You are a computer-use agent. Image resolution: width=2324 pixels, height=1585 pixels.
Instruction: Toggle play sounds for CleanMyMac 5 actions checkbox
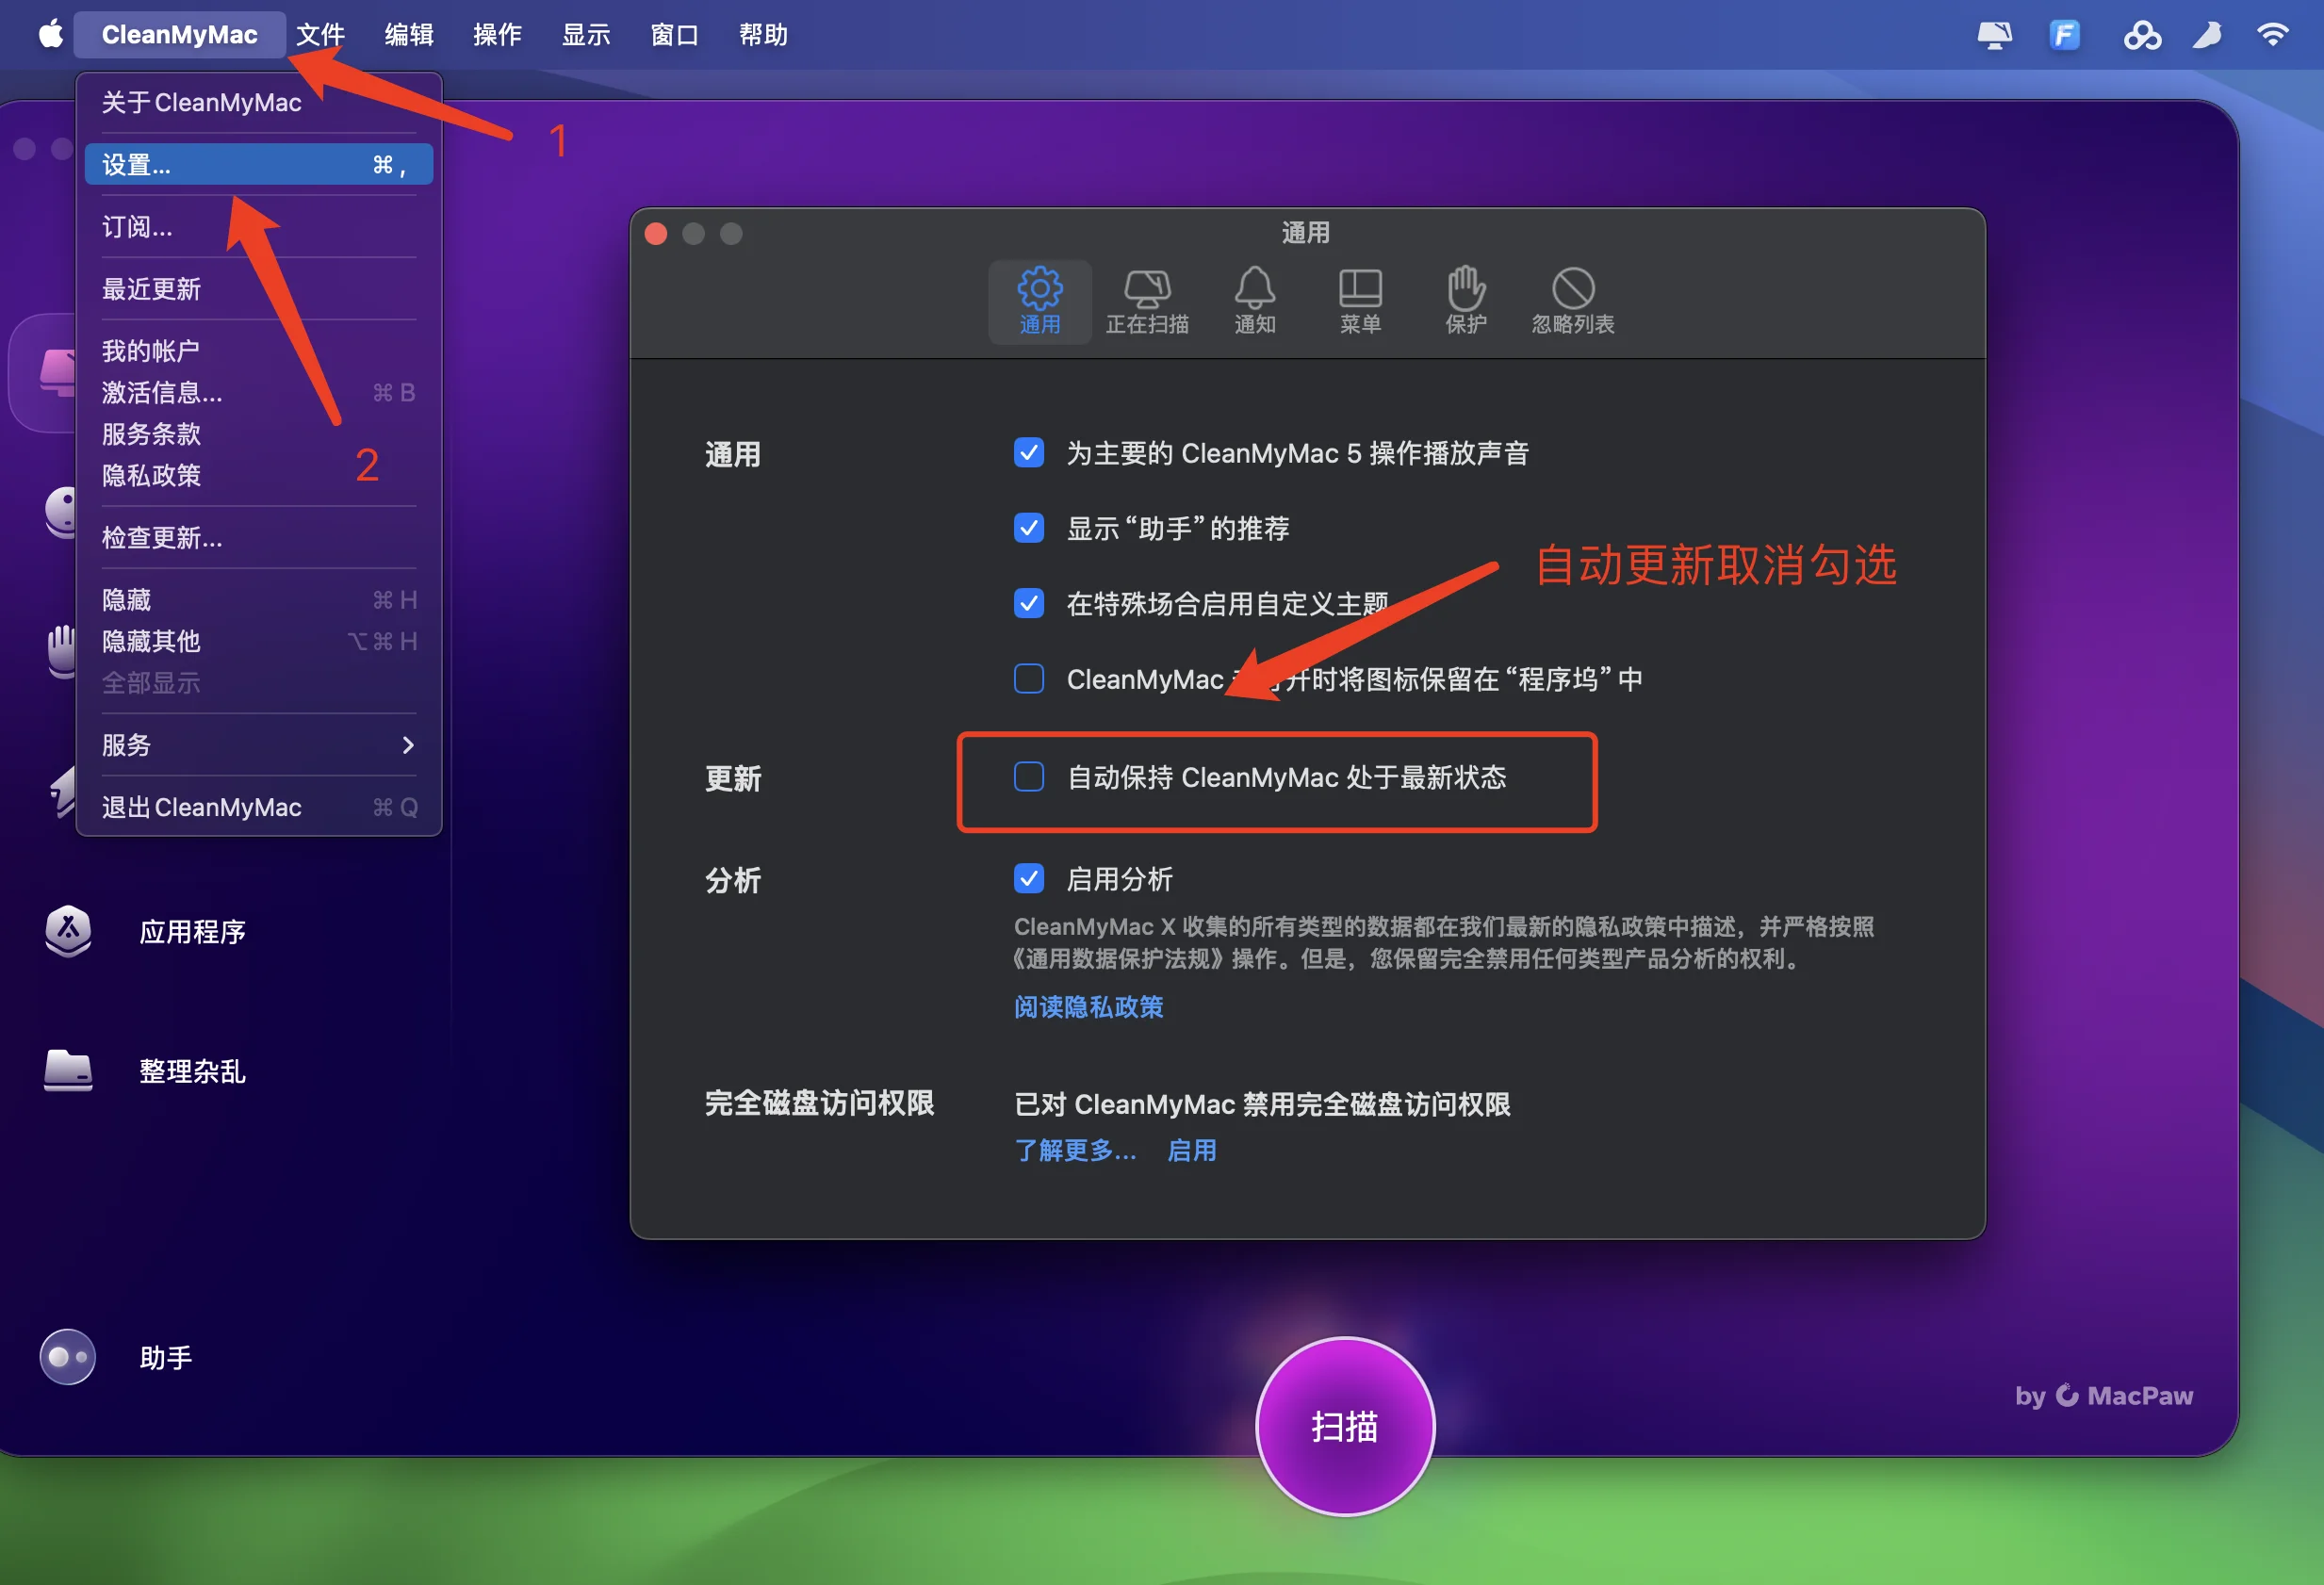tap(1029, 453)
